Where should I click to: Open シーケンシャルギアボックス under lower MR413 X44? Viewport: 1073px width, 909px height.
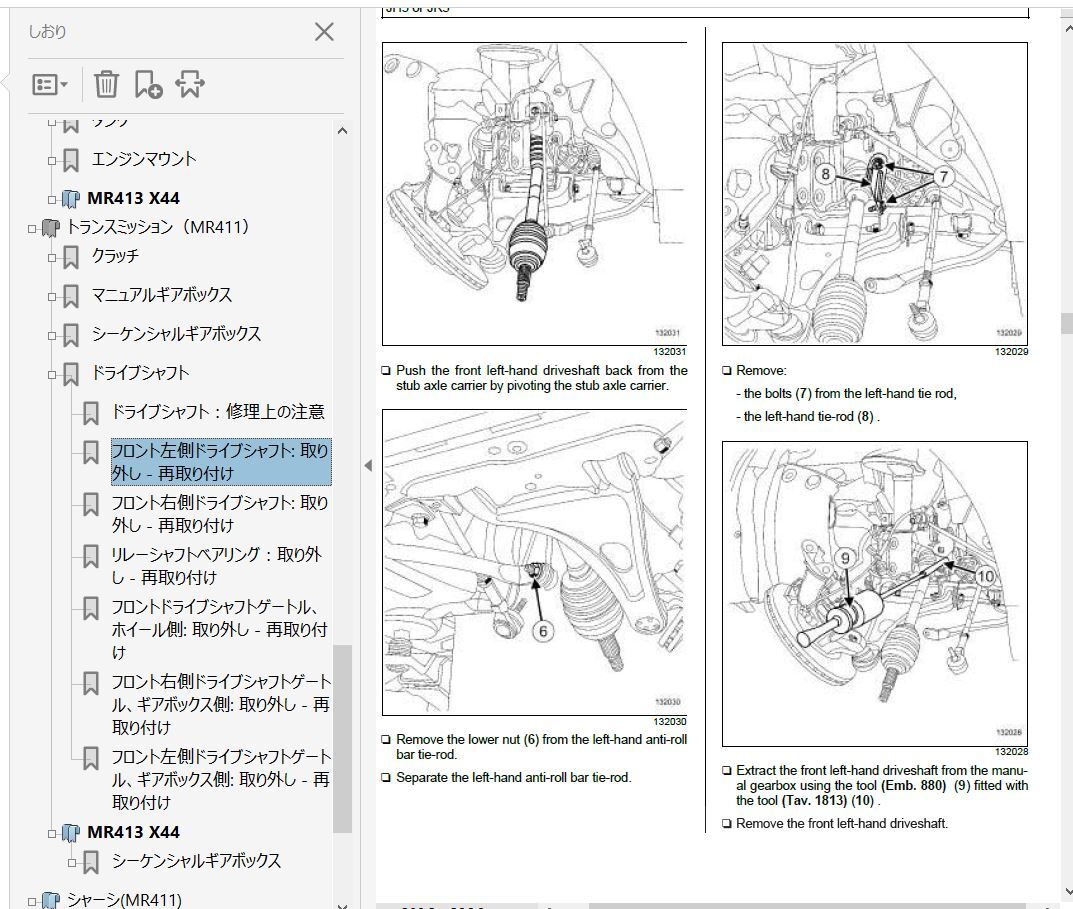click(x=196, y=861)
